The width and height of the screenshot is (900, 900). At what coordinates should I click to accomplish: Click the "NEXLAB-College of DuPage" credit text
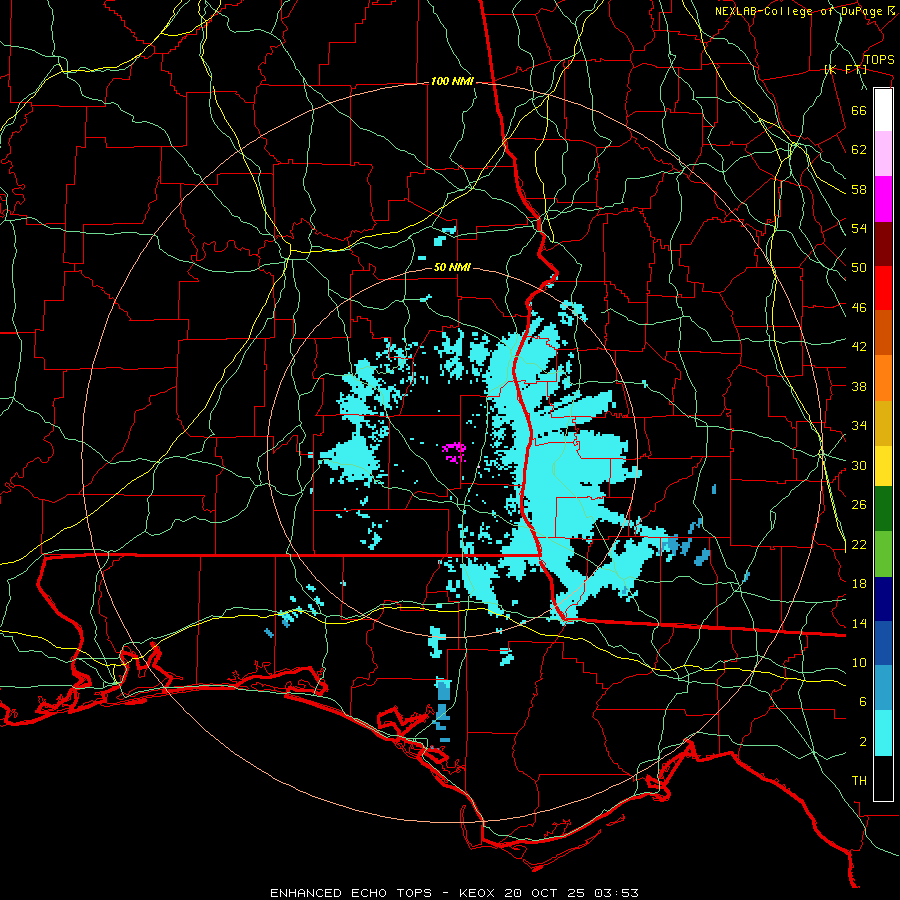click(798, 11)
